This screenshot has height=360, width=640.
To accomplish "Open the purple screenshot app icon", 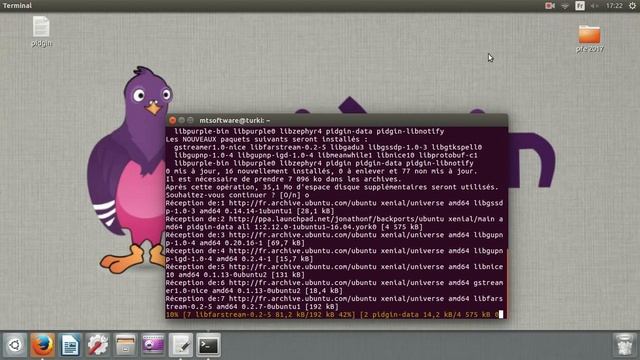I will pyautogui.click(x=153, y=345).
